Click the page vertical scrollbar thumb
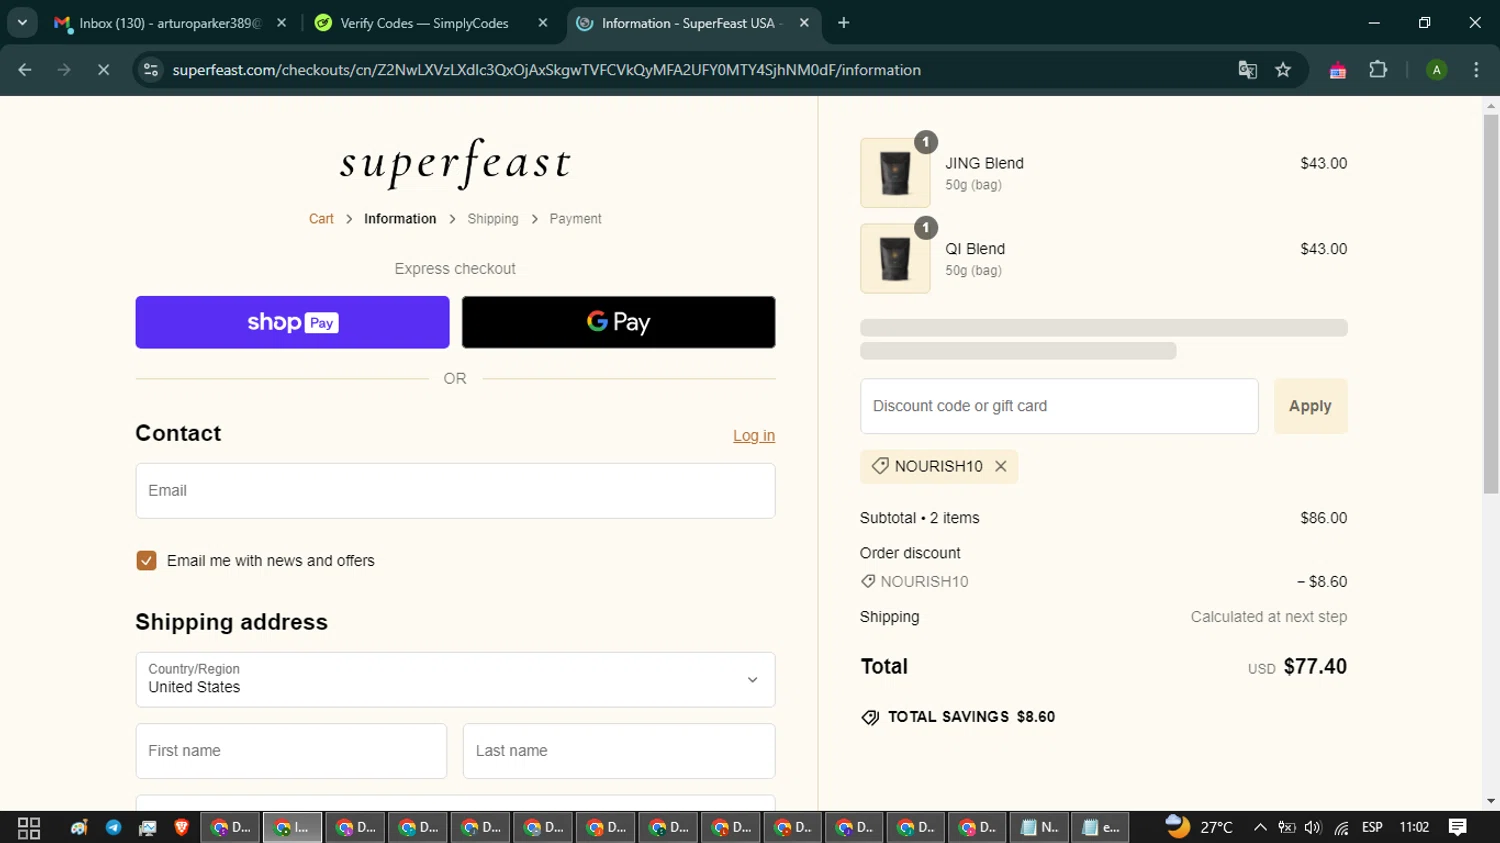The image size is (1500, 843). (1491, 304)
